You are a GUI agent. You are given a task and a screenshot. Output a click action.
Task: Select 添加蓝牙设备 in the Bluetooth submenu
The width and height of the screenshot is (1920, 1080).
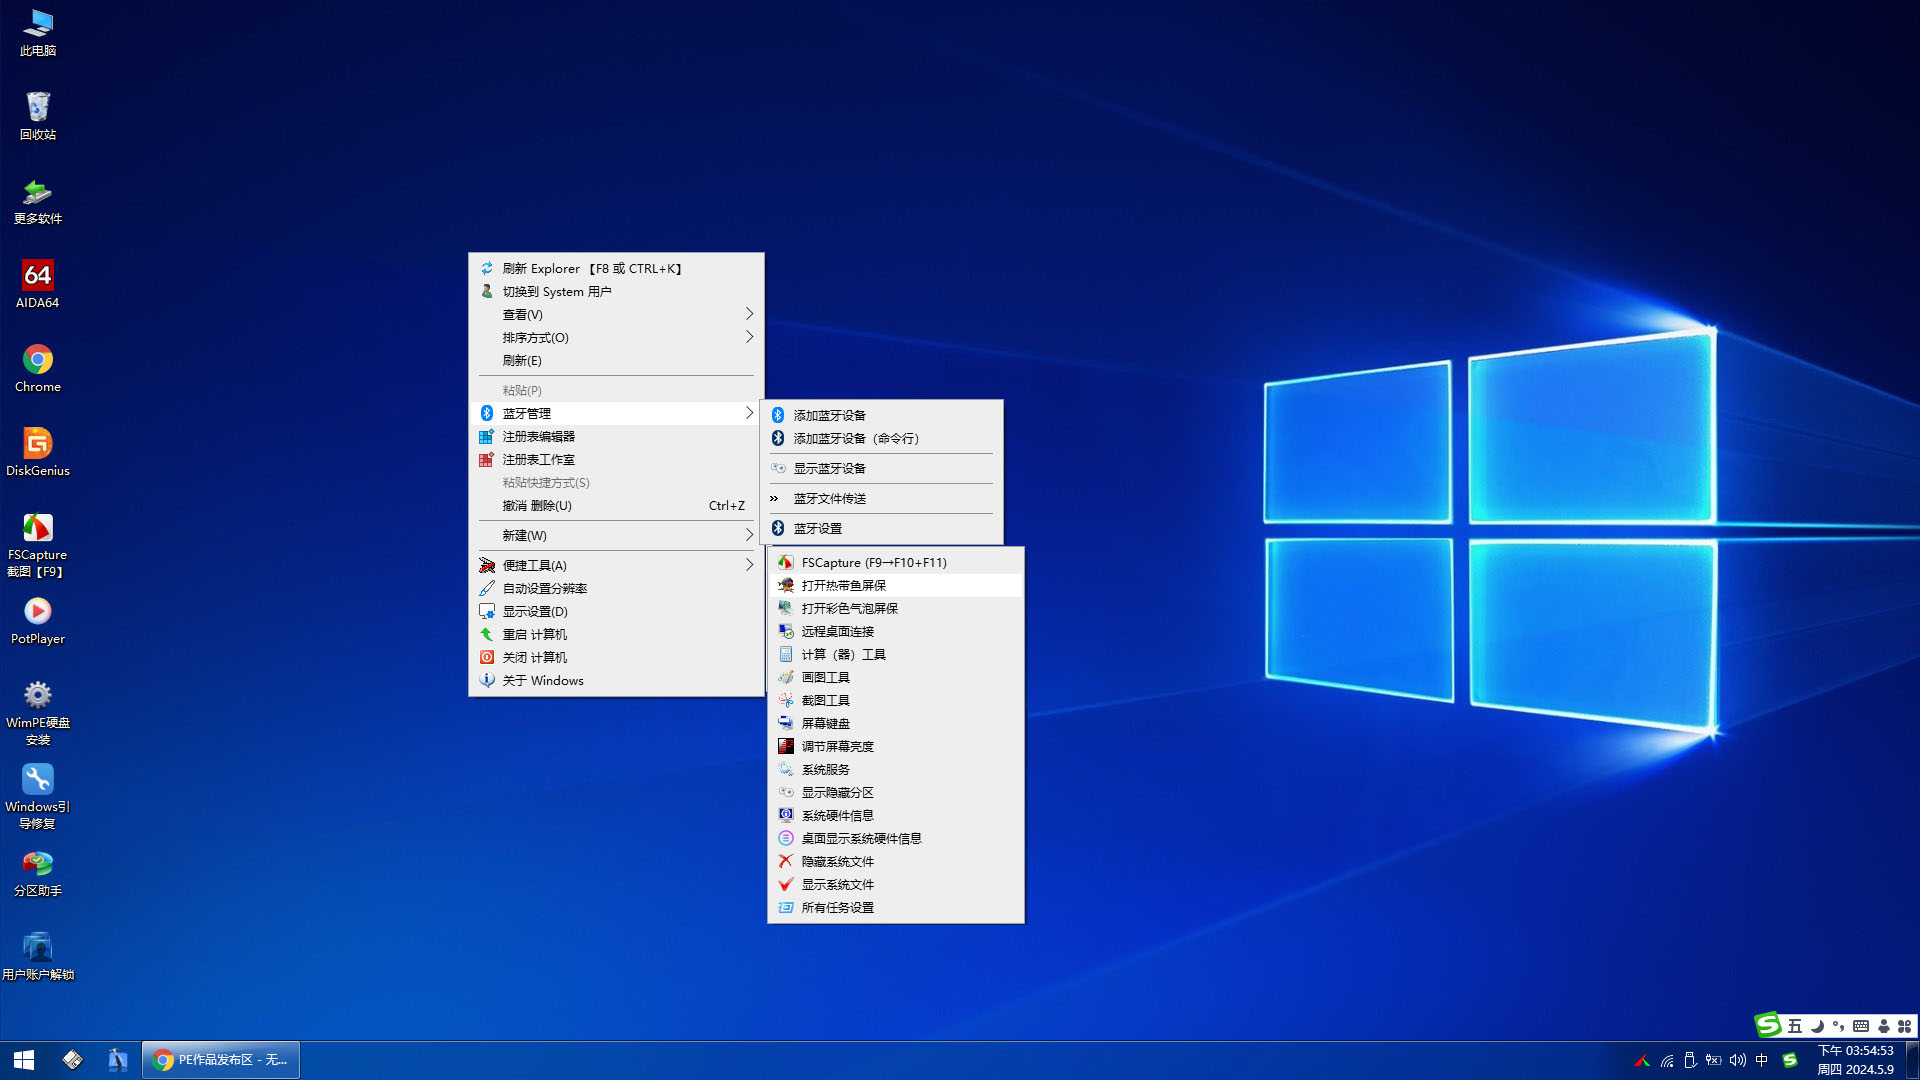coord(881,415)
